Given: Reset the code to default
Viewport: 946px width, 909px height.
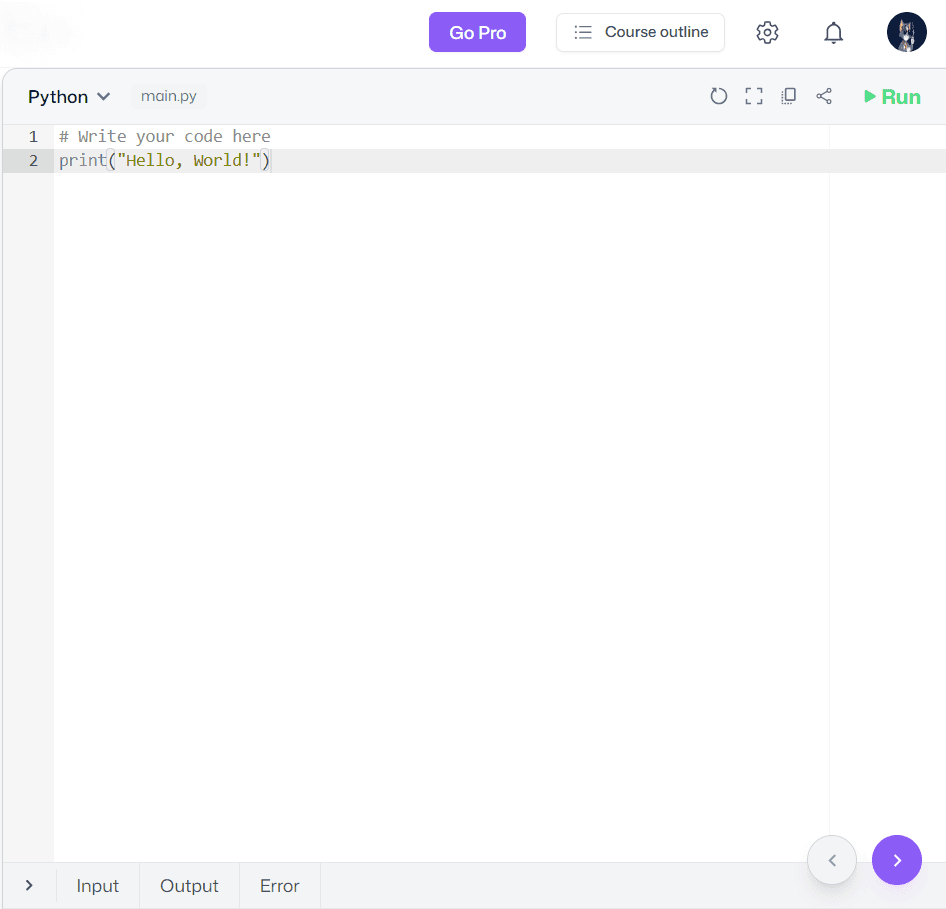Looking at the screenshot, I should [719, 96].
